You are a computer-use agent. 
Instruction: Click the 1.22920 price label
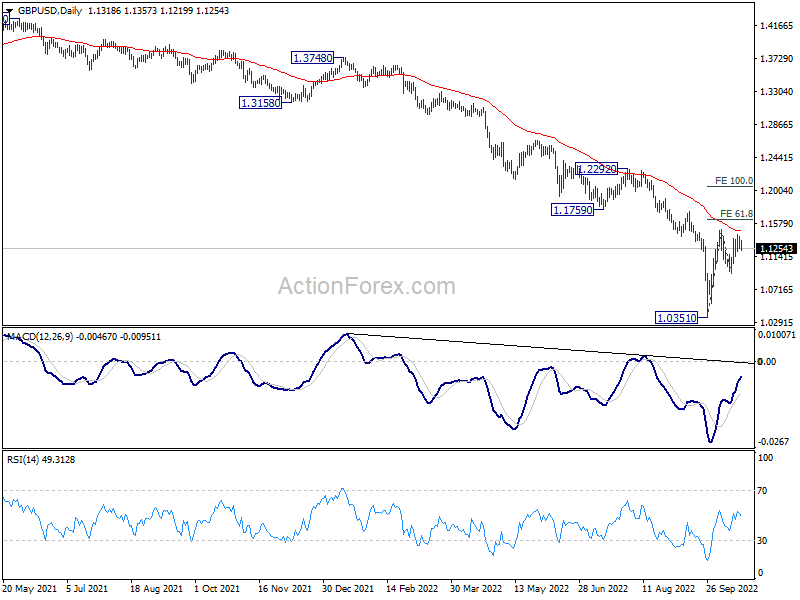596,168
